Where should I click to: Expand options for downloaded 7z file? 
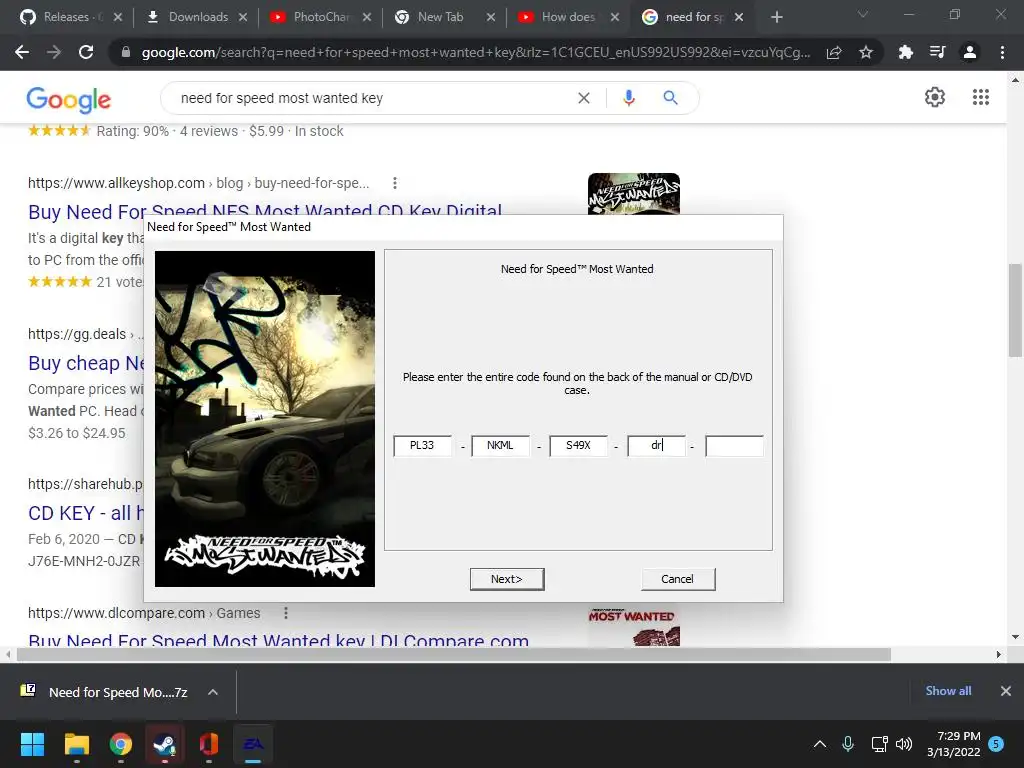coord(213,692)
